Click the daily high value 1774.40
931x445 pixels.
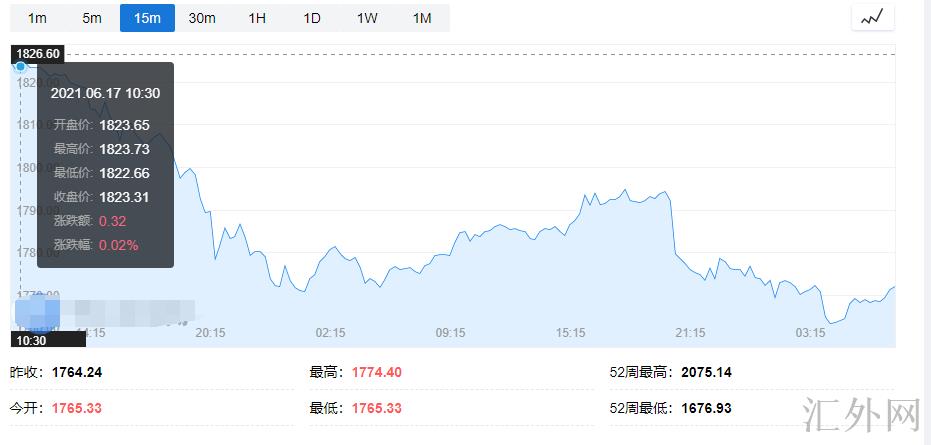pyautogui.click(x=377, y=372)
